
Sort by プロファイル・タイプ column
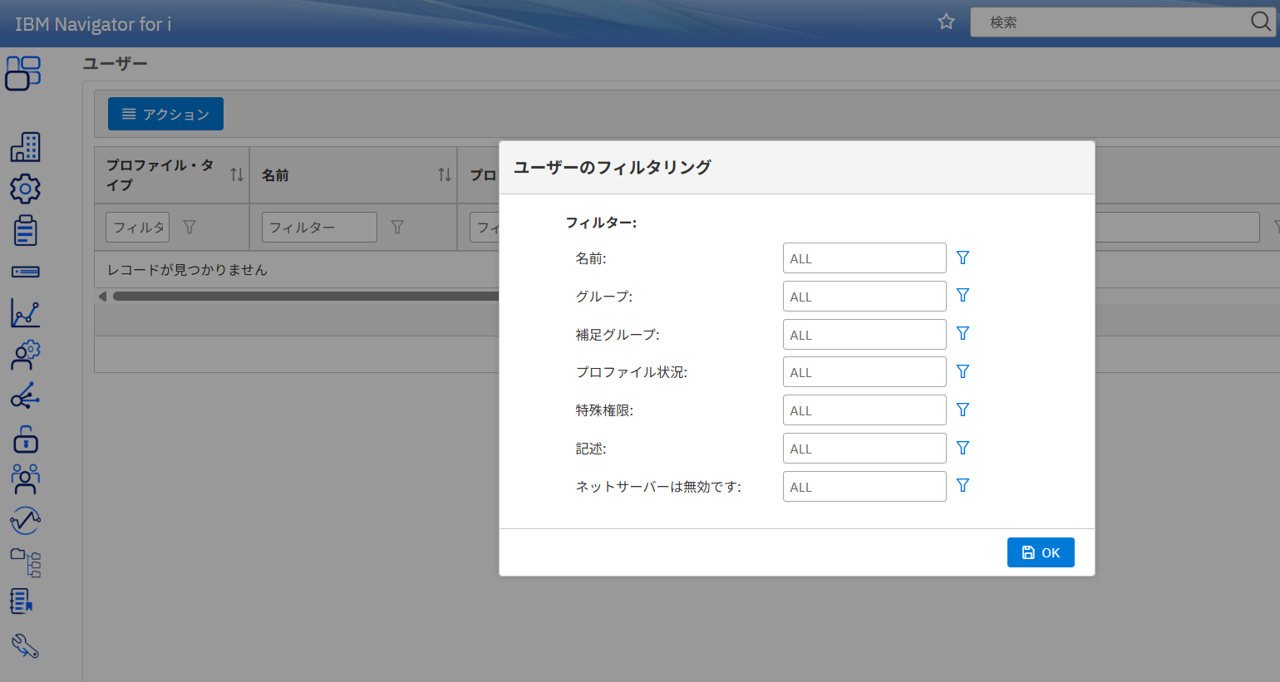(237, 175)
